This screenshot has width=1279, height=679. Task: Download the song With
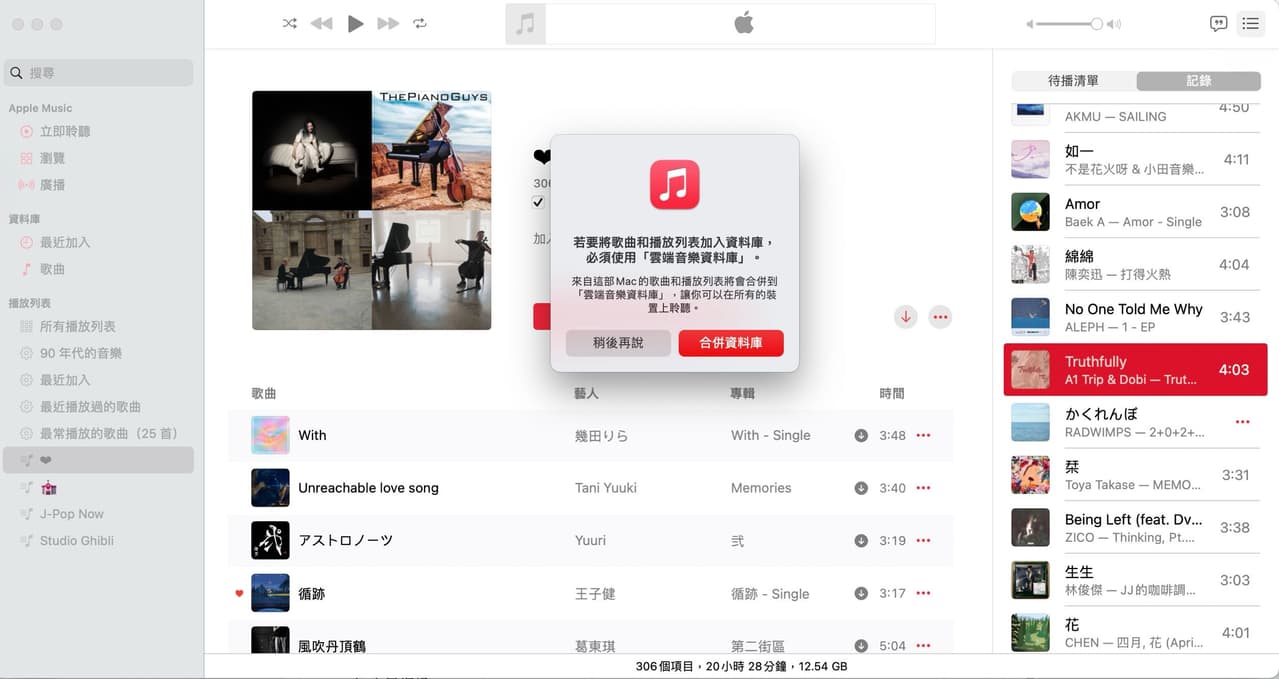[x=861, y=435]
